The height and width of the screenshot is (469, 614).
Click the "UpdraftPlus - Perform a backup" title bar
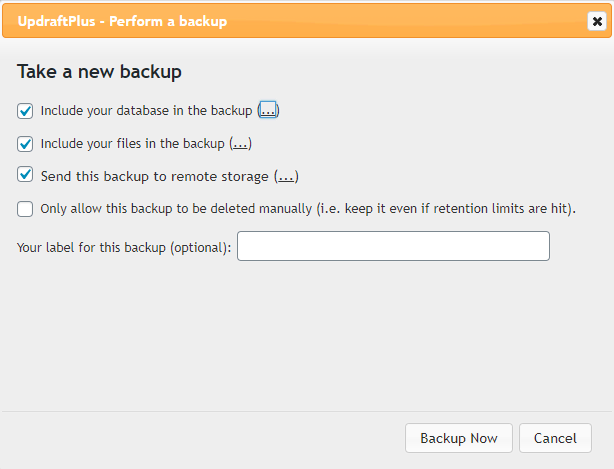point(200,21)
